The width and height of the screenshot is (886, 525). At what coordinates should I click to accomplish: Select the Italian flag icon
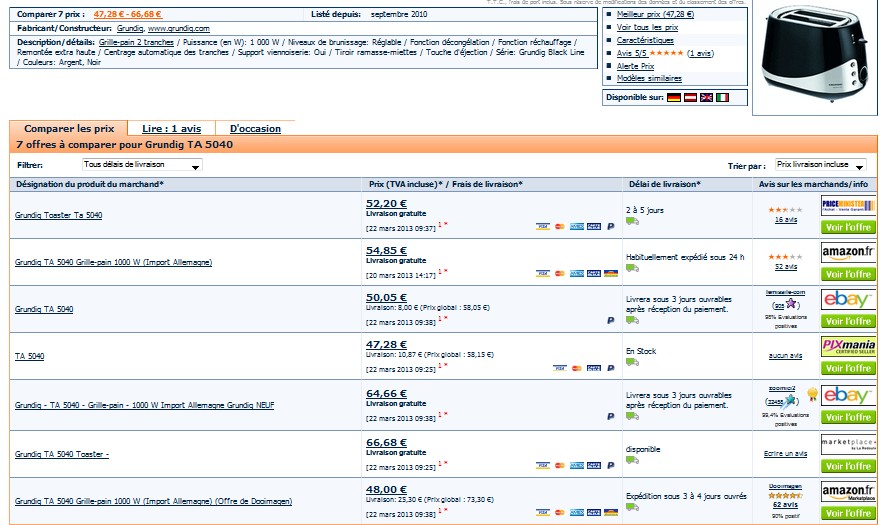point(722,98)
